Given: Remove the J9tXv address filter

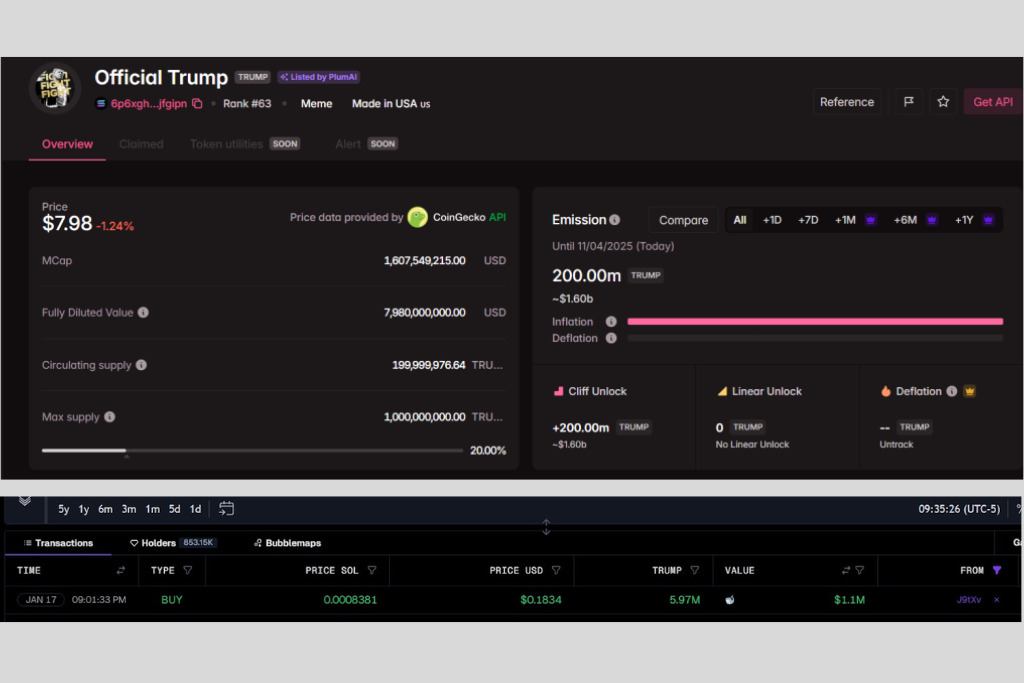Looking at the screenshot, I should [997, 599].
